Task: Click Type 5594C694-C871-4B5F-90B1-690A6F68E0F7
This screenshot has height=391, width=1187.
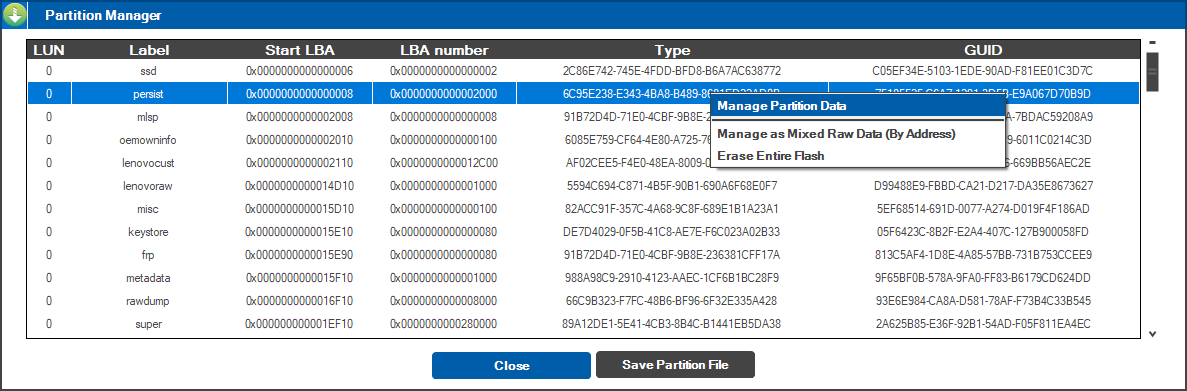Action: tap(672, 186)
